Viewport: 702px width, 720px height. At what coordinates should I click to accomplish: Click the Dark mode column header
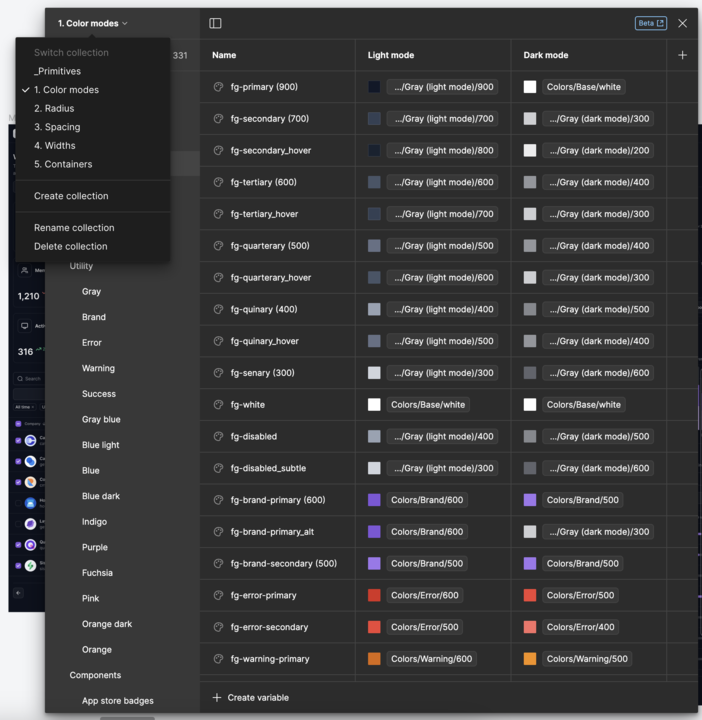click(546, 55)
